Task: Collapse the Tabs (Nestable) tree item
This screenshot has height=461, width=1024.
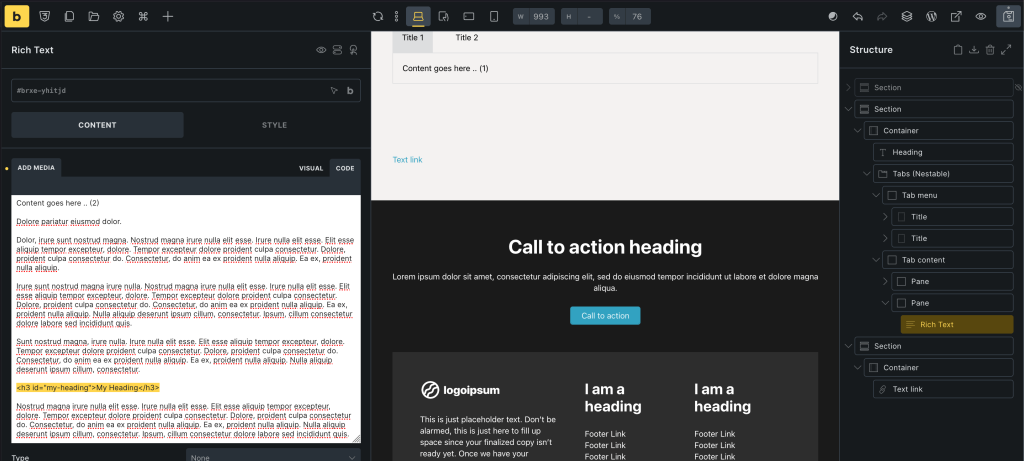Action: pos(867,174)
